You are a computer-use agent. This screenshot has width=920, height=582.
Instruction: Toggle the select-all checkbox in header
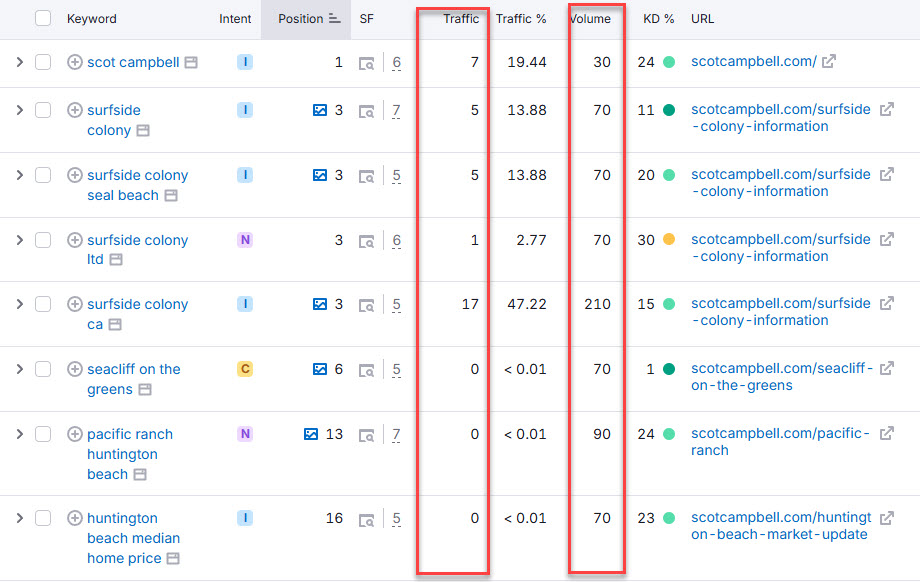click(x=43, y=18)
